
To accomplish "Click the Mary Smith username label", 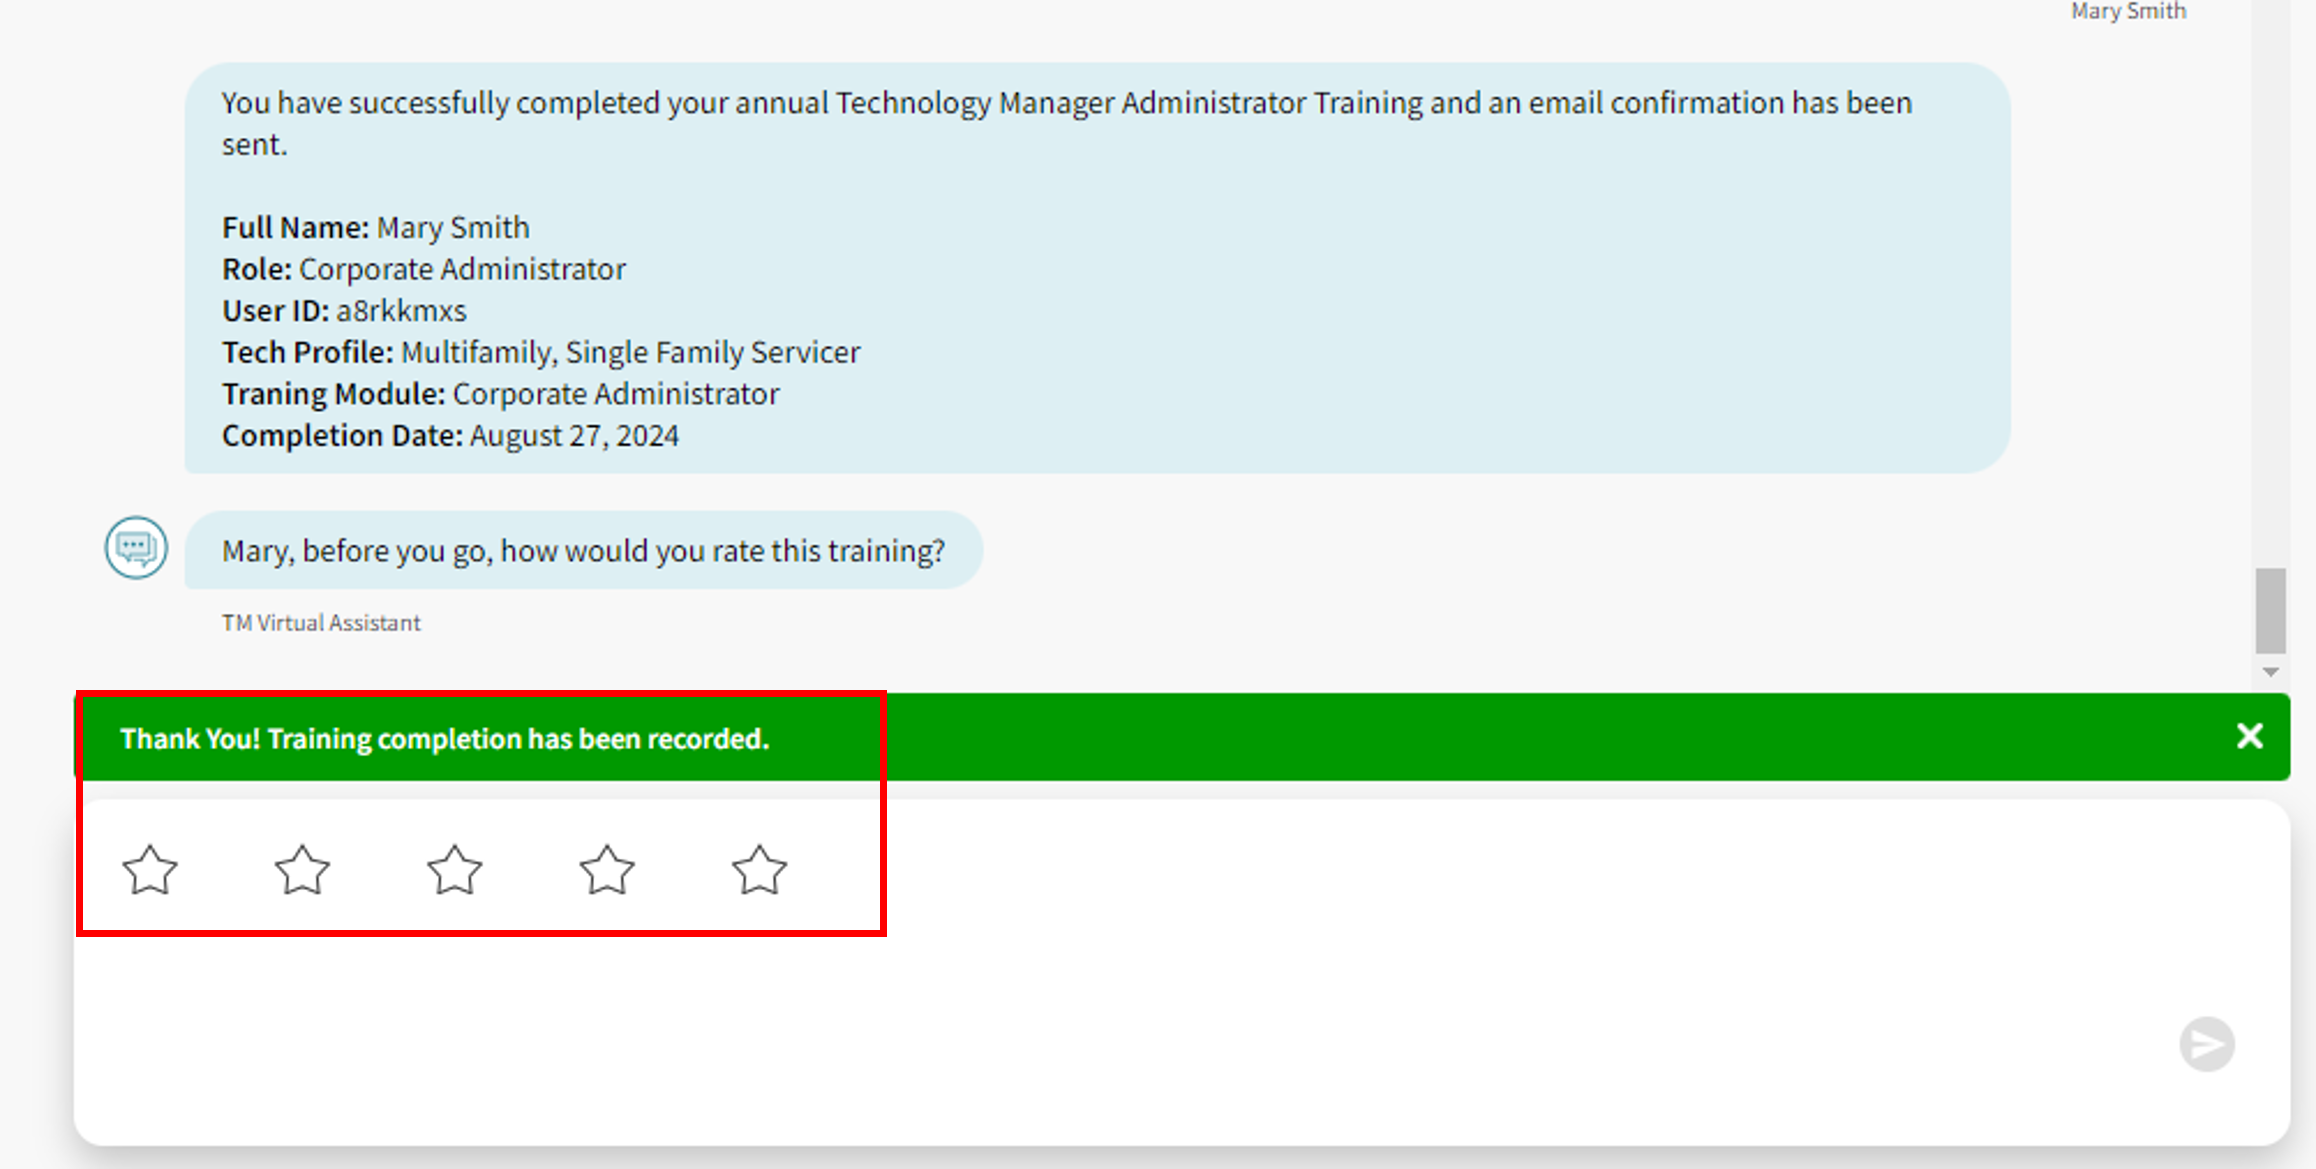I will [x=2128, y=11].
